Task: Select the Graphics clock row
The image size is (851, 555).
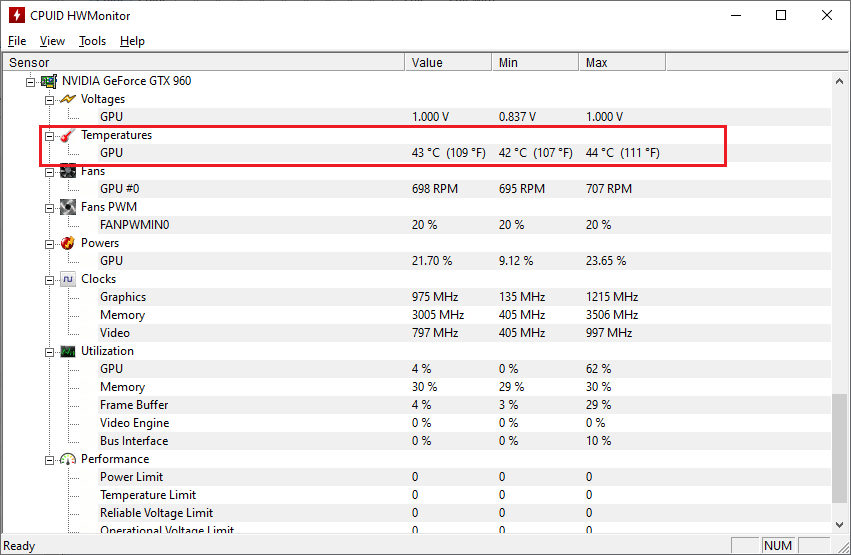Action: (417, 297)
